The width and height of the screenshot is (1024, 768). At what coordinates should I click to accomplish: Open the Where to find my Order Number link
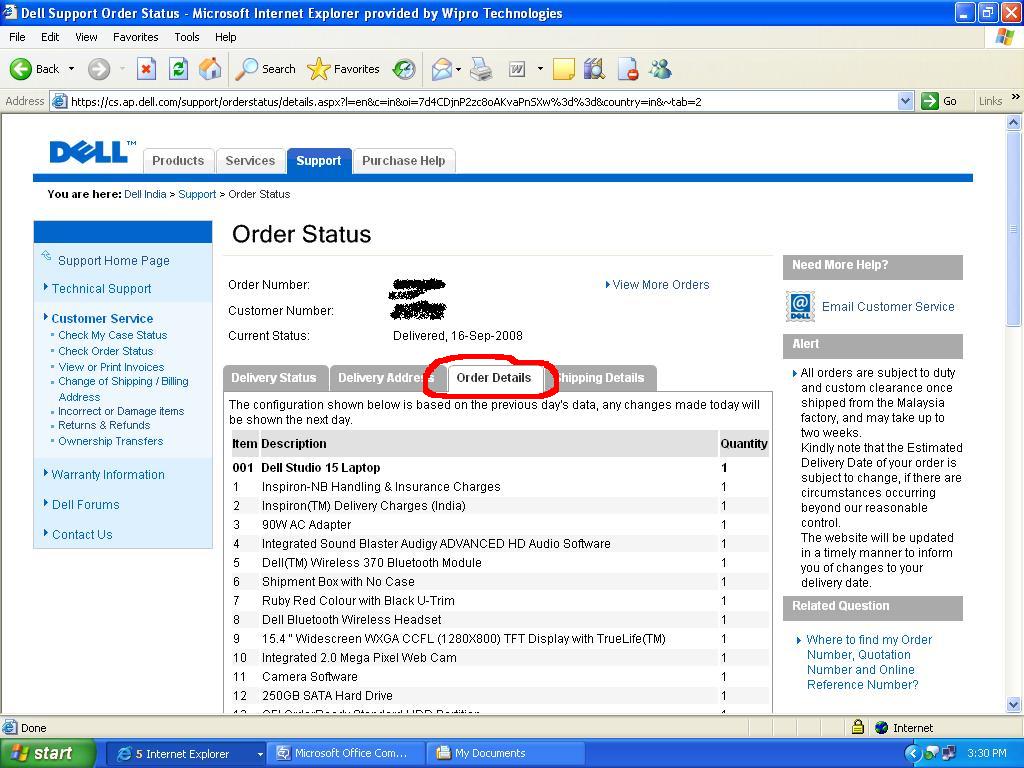[869, 662]
